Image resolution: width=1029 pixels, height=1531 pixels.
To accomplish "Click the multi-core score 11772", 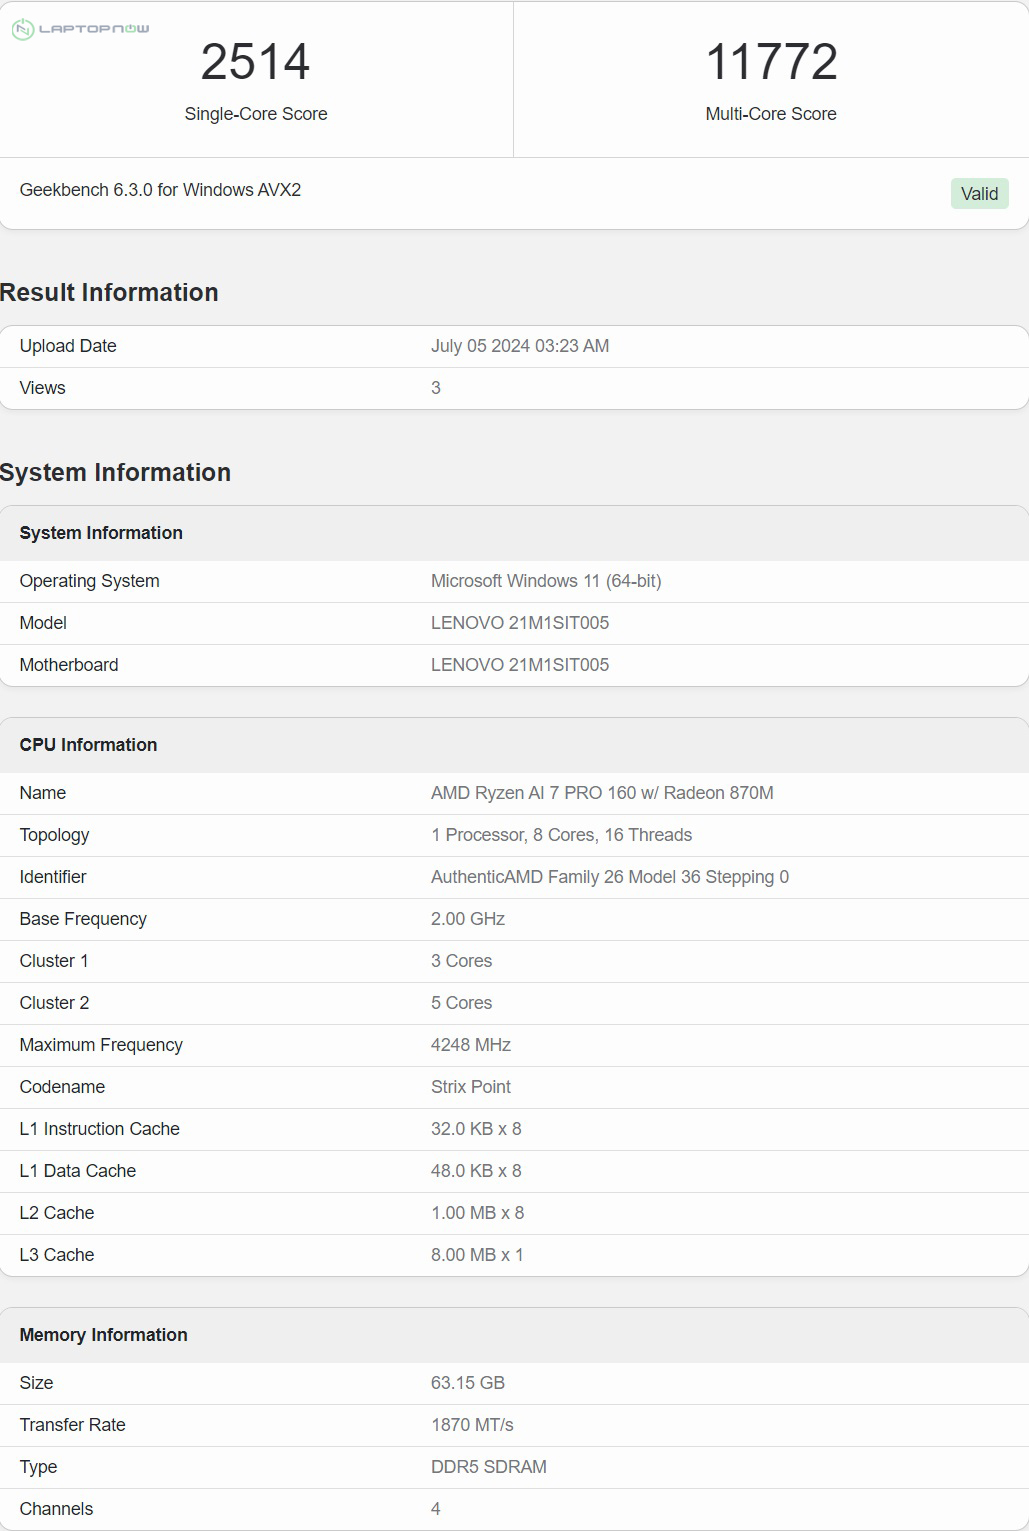I will click(771, 62).
